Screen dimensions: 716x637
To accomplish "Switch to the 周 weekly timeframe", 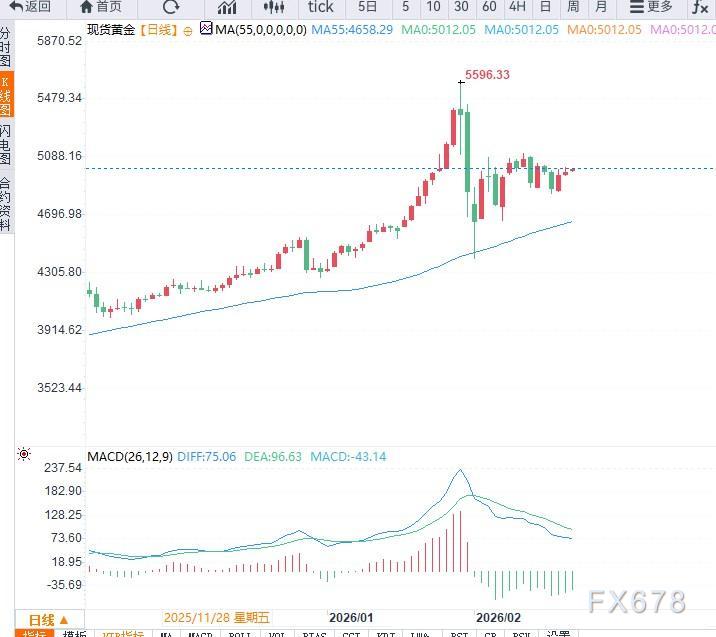I will [573, 7].
